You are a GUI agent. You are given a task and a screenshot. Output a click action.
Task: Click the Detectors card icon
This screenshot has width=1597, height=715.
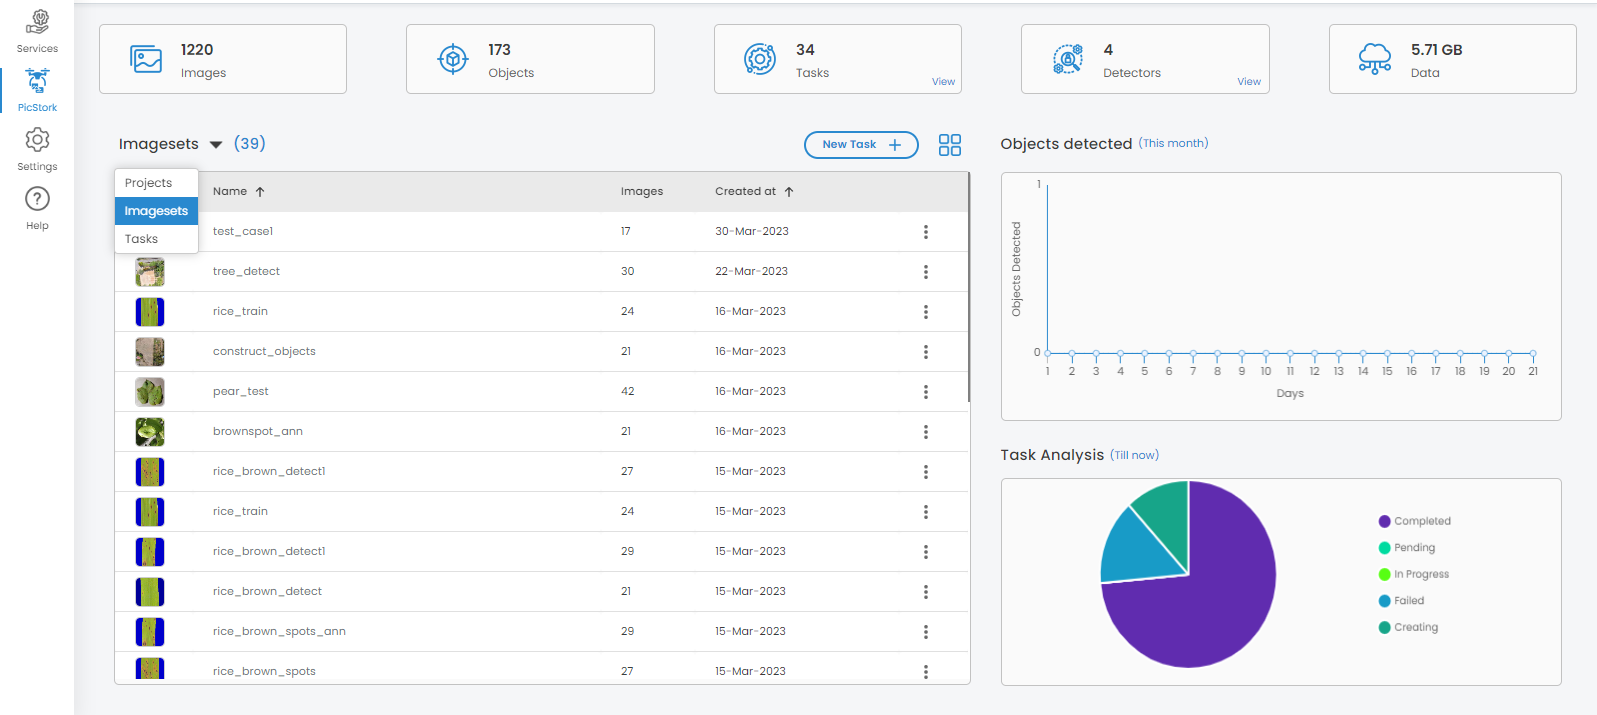1067,59
